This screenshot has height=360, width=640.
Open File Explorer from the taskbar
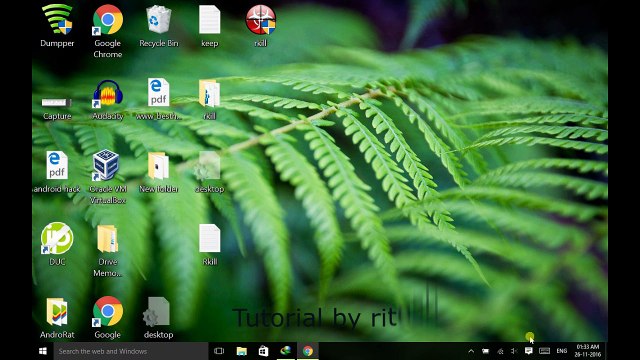coord(242,351)
